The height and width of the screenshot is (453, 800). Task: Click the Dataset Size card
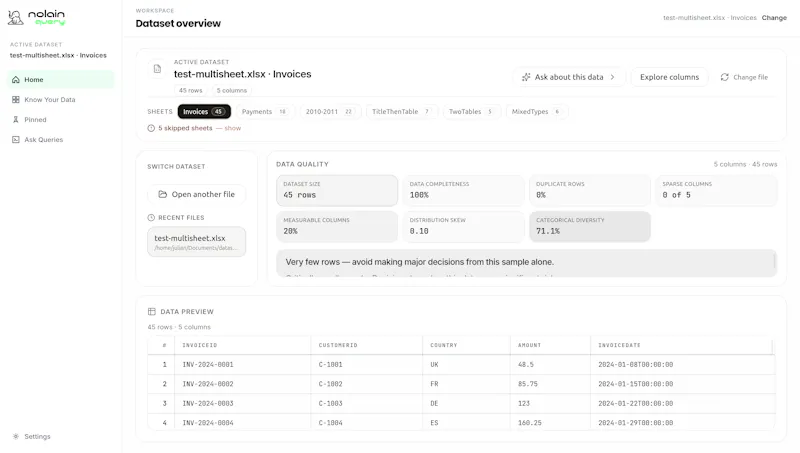coord(337,190)
